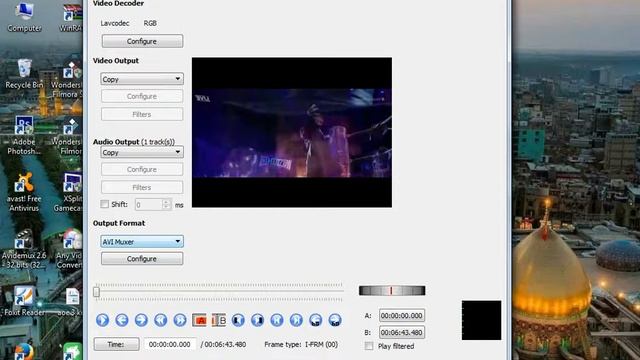Viewport: 640px width, 360px height.
Task: Jump backward 60 seconds
Action: pyautogui.click(x=316, y=320)
